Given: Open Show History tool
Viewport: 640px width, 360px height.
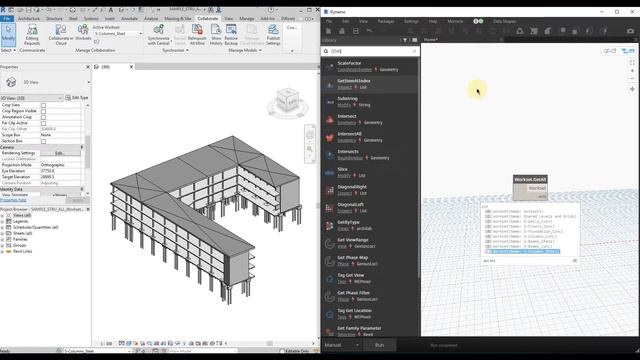Looking at the screenshot, I should tap(216, 34).
